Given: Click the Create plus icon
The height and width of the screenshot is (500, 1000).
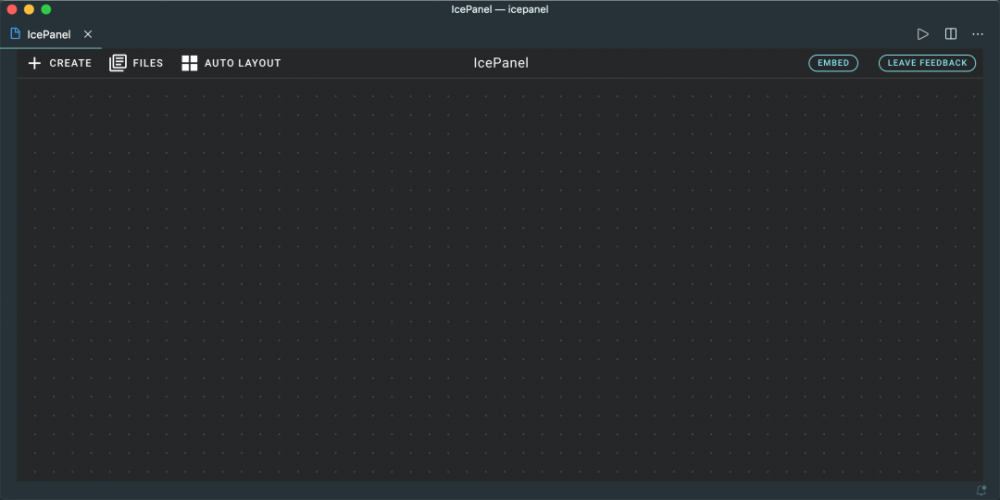Looking at the screenshot, I should click(x=35, y=63).
